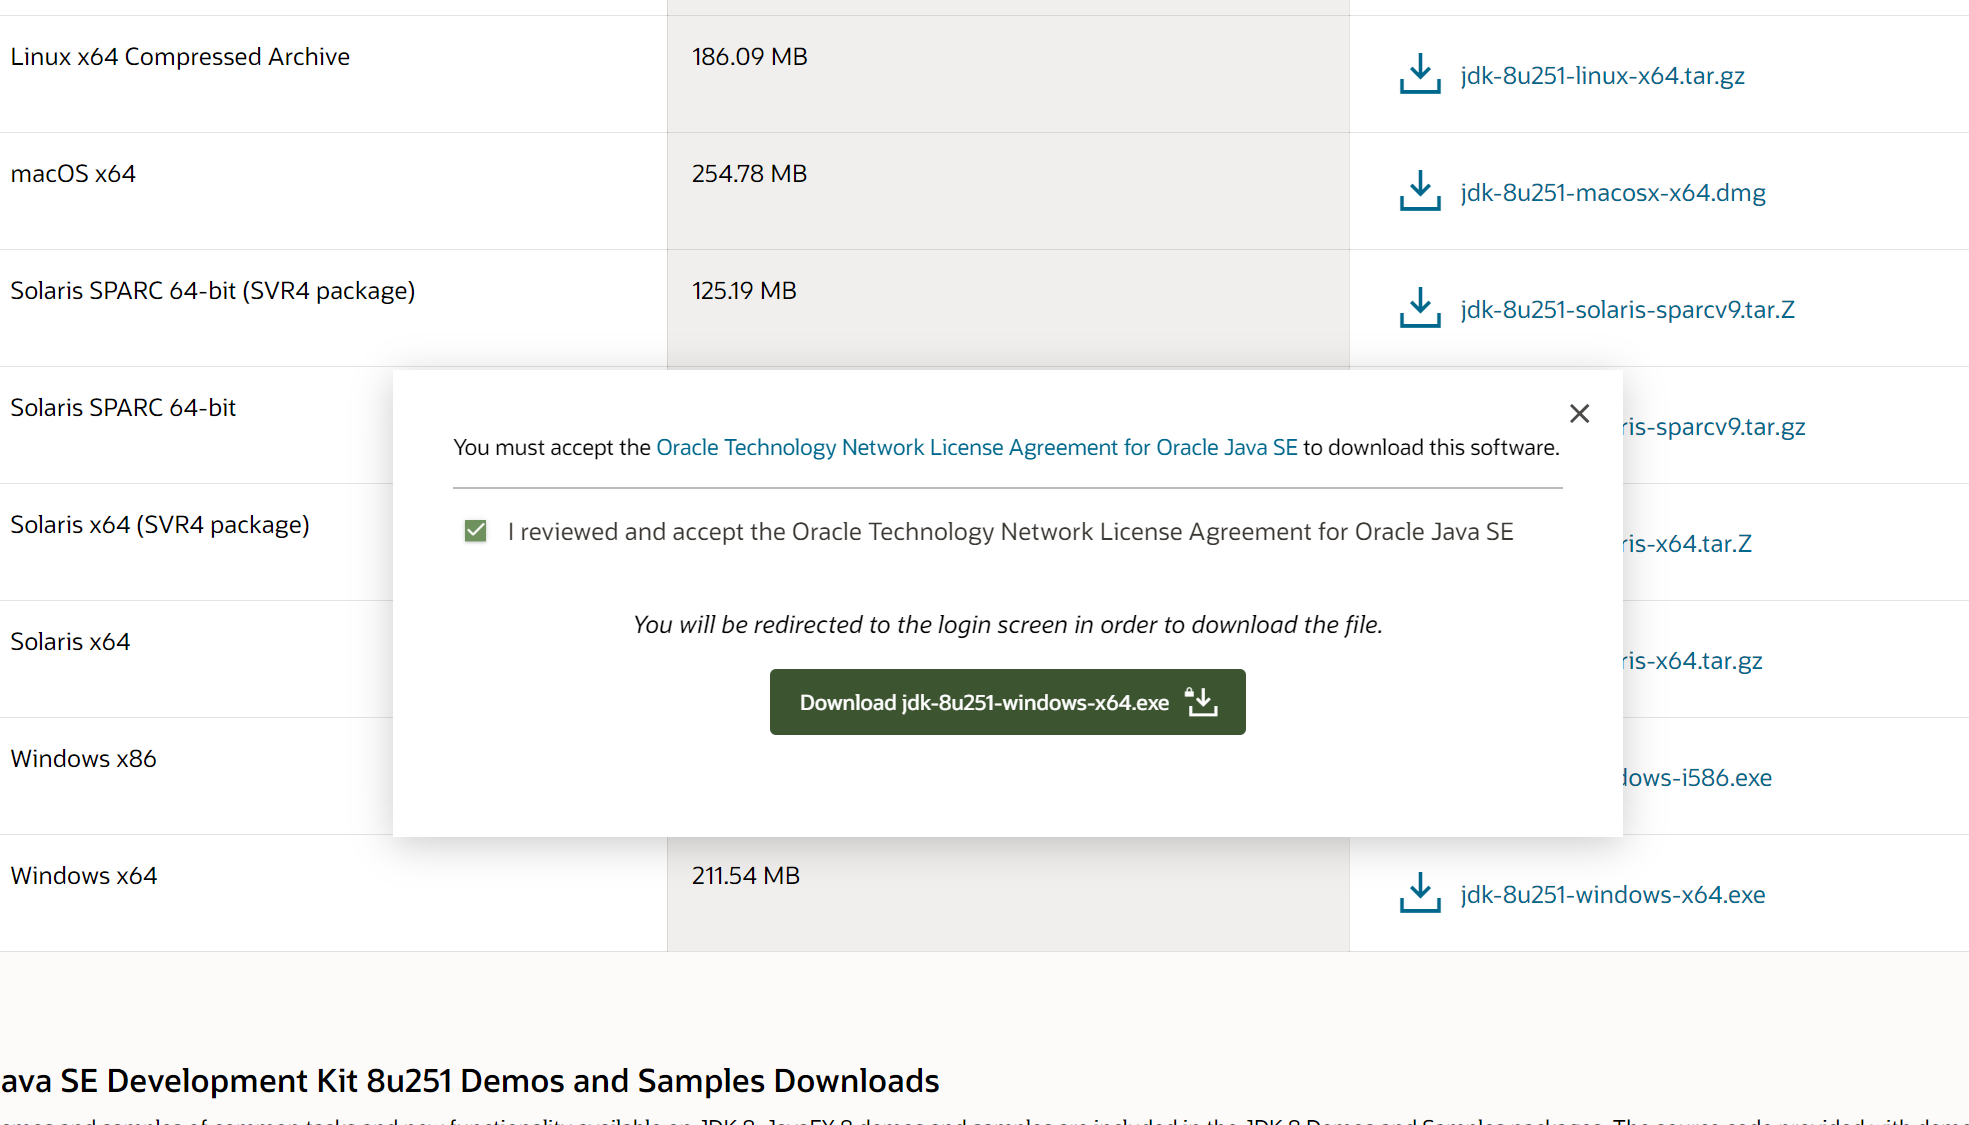Click download icon beside macosx-x64.dmg
This screenshot has width=1969, height=1125.
click(1420, 191)
